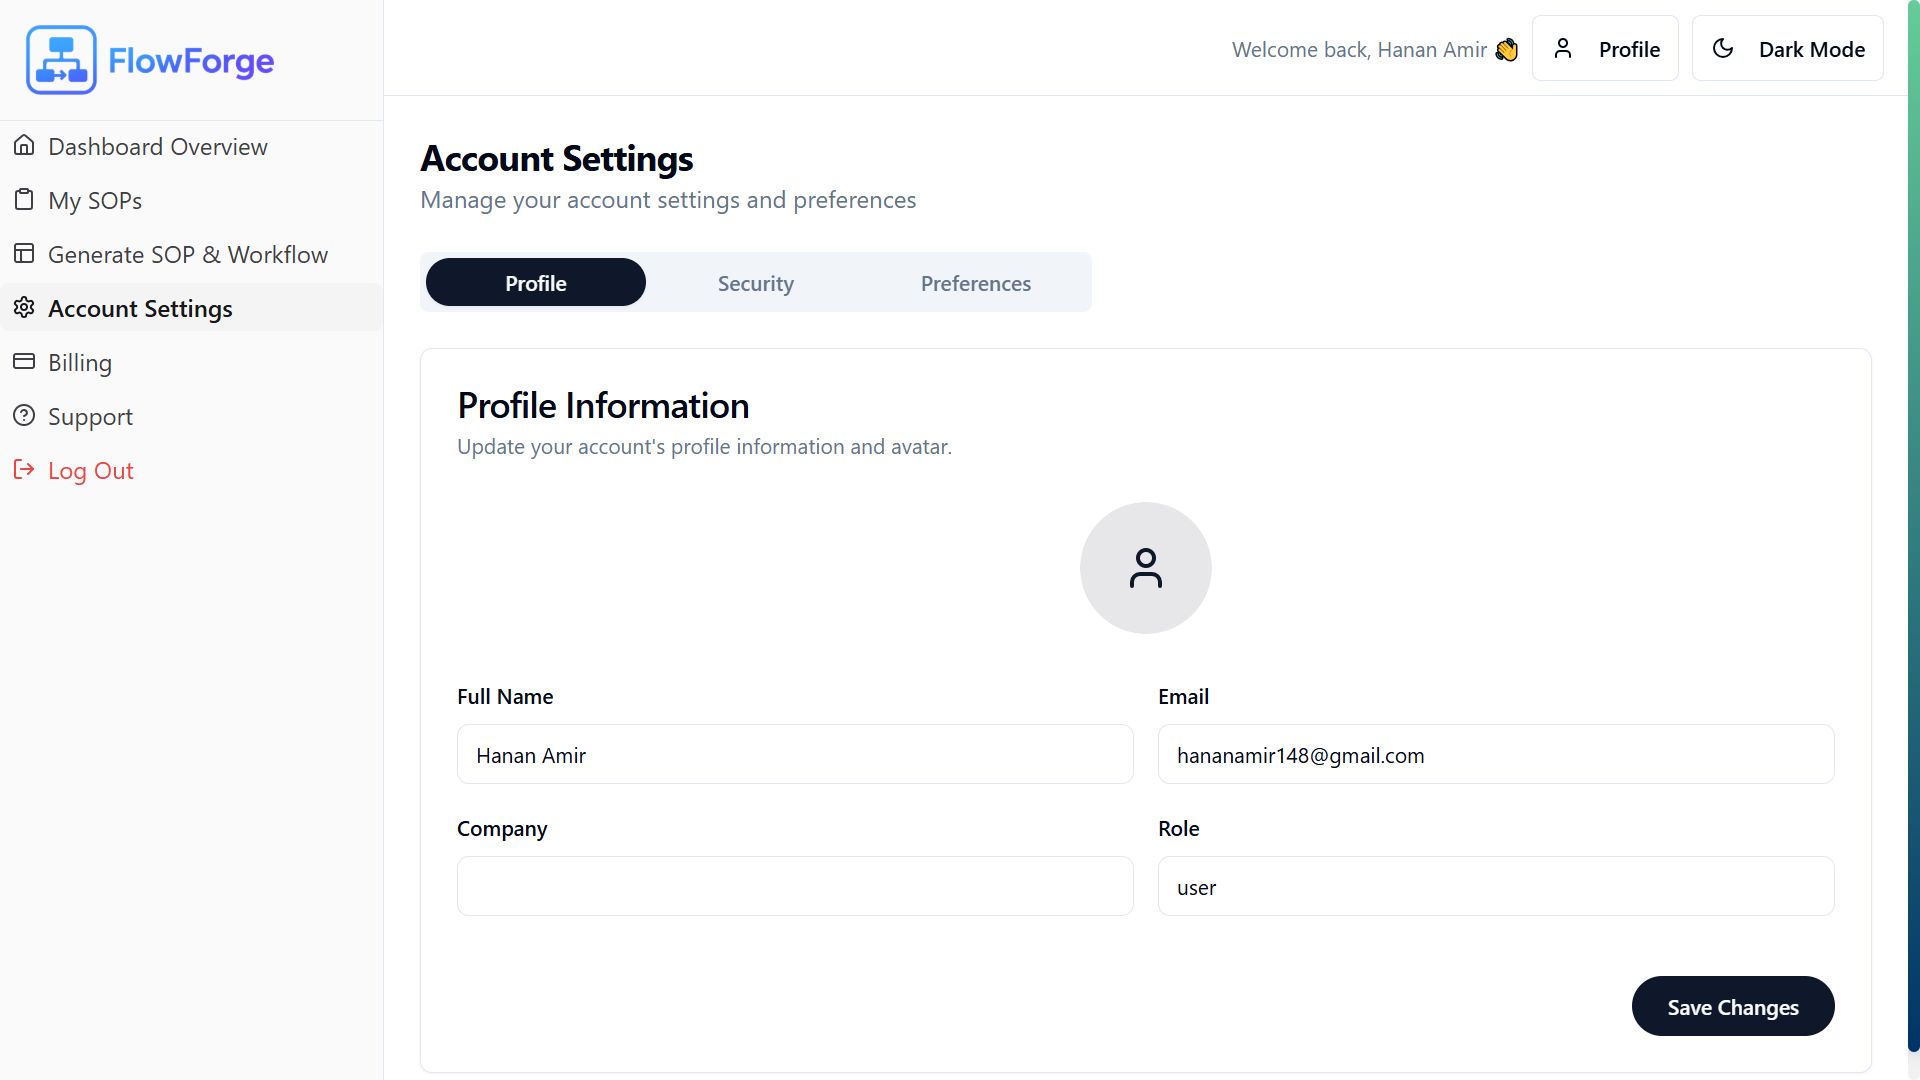Open Profile from the top header
The width and height of the screenshot is (1920, 1080).
1605,49
